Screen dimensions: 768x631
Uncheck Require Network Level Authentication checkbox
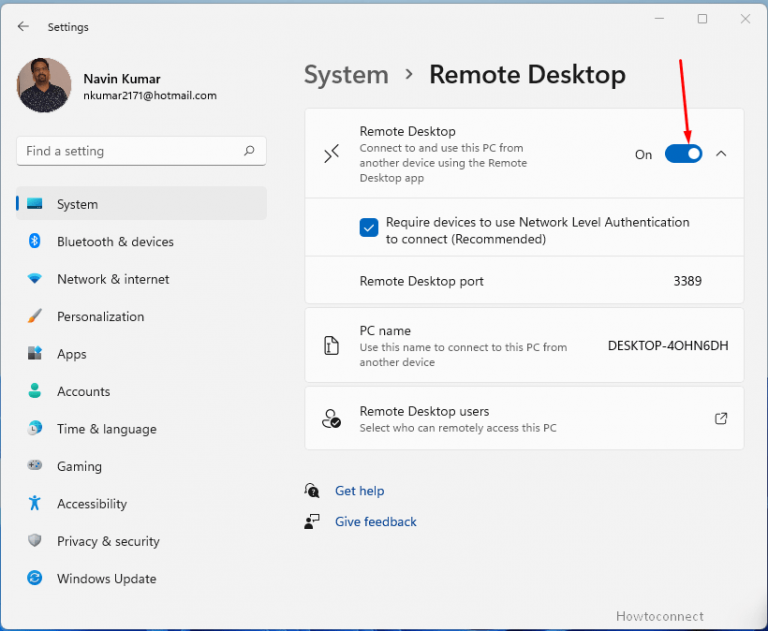pyautogui.click(x=368, y=227)
